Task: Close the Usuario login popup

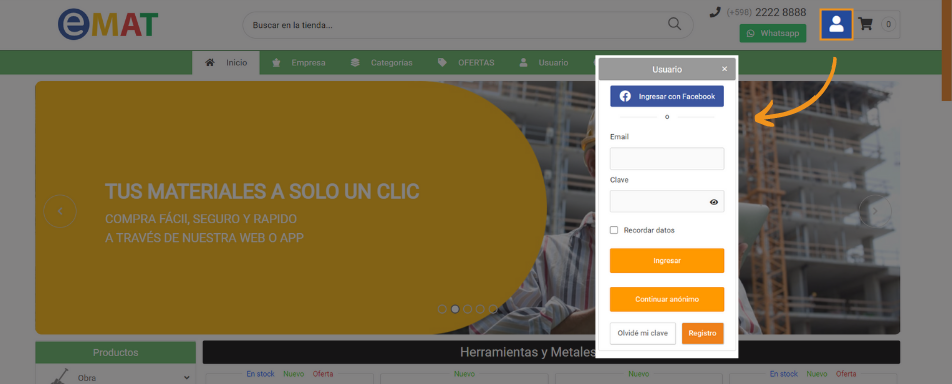Action: tap(724, 69)
